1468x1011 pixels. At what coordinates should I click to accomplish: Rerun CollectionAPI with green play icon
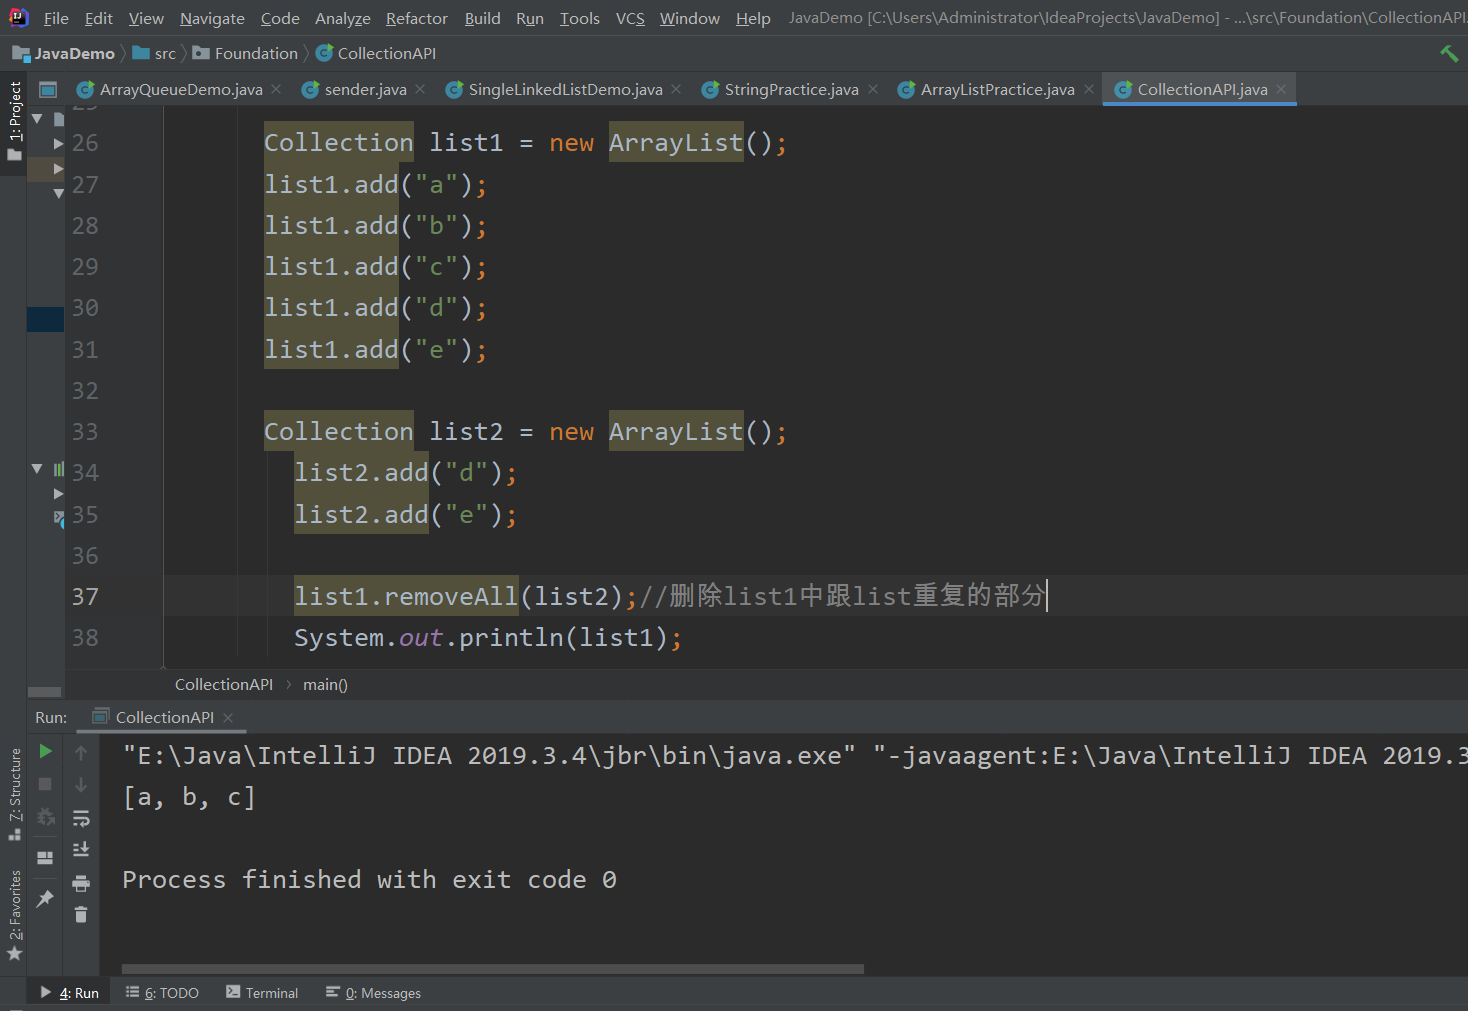(x=45, y=751)
